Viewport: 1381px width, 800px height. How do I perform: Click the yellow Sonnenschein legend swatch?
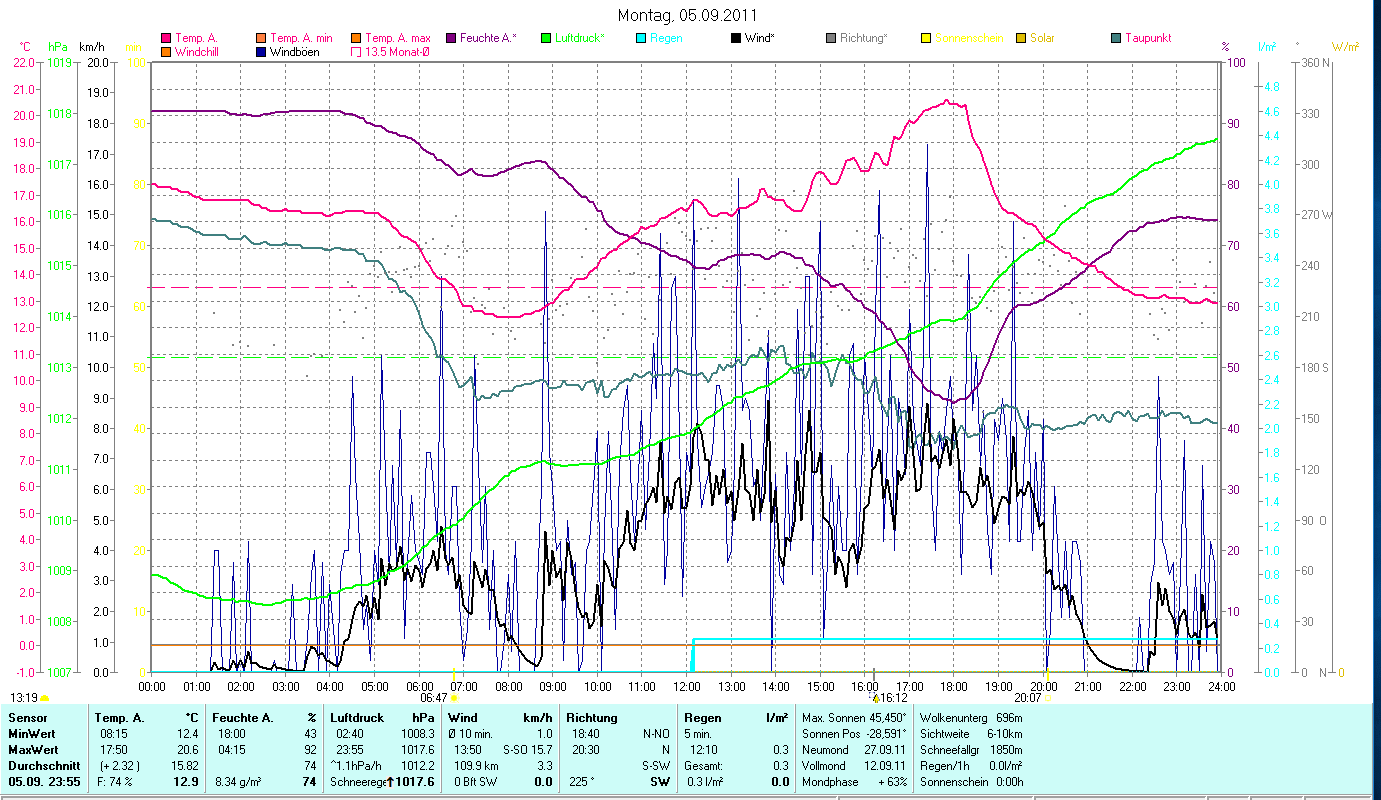coord(926,38)
